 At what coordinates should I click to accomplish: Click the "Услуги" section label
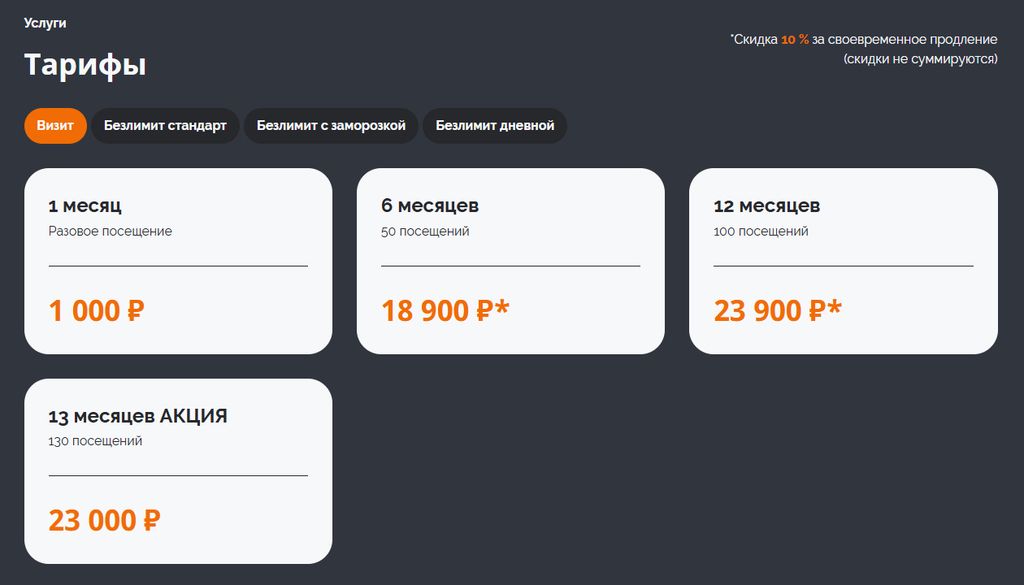(x=45, y=23)
